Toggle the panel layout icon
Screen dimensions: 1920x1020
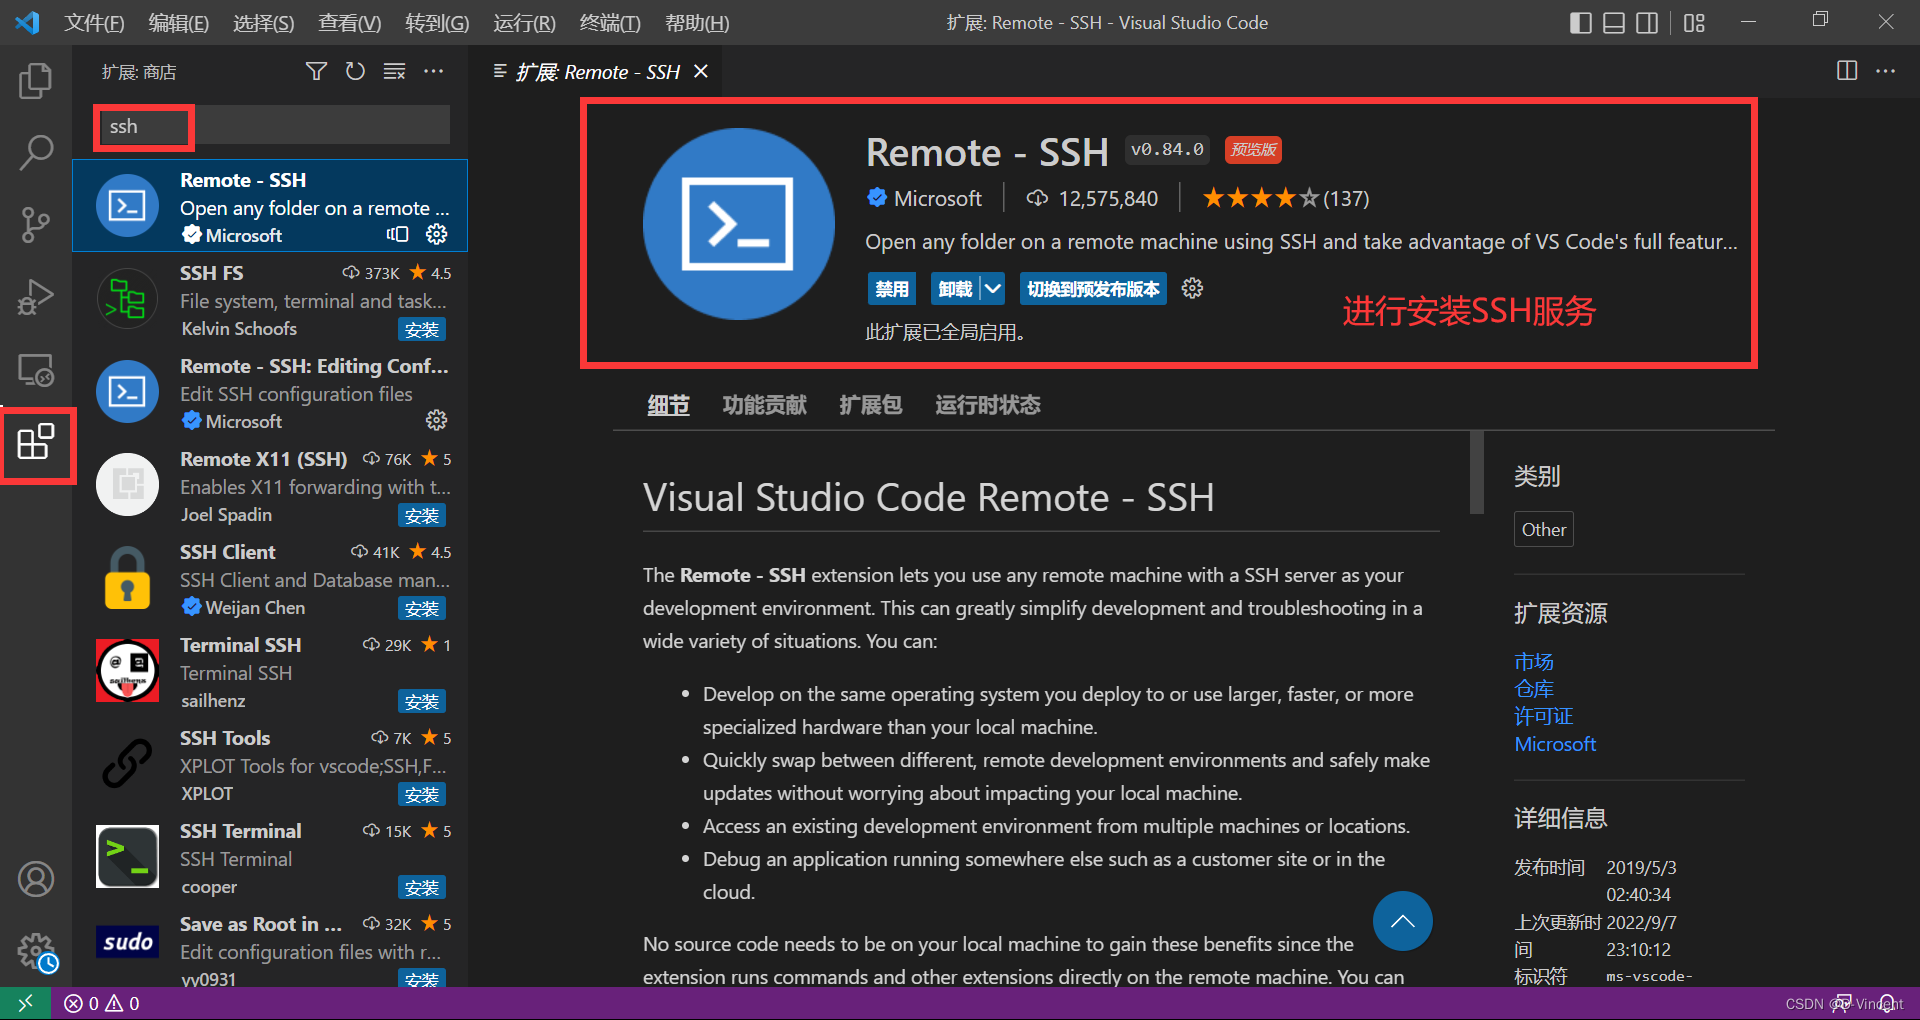pyautogui.click(x=1613, y=22)
